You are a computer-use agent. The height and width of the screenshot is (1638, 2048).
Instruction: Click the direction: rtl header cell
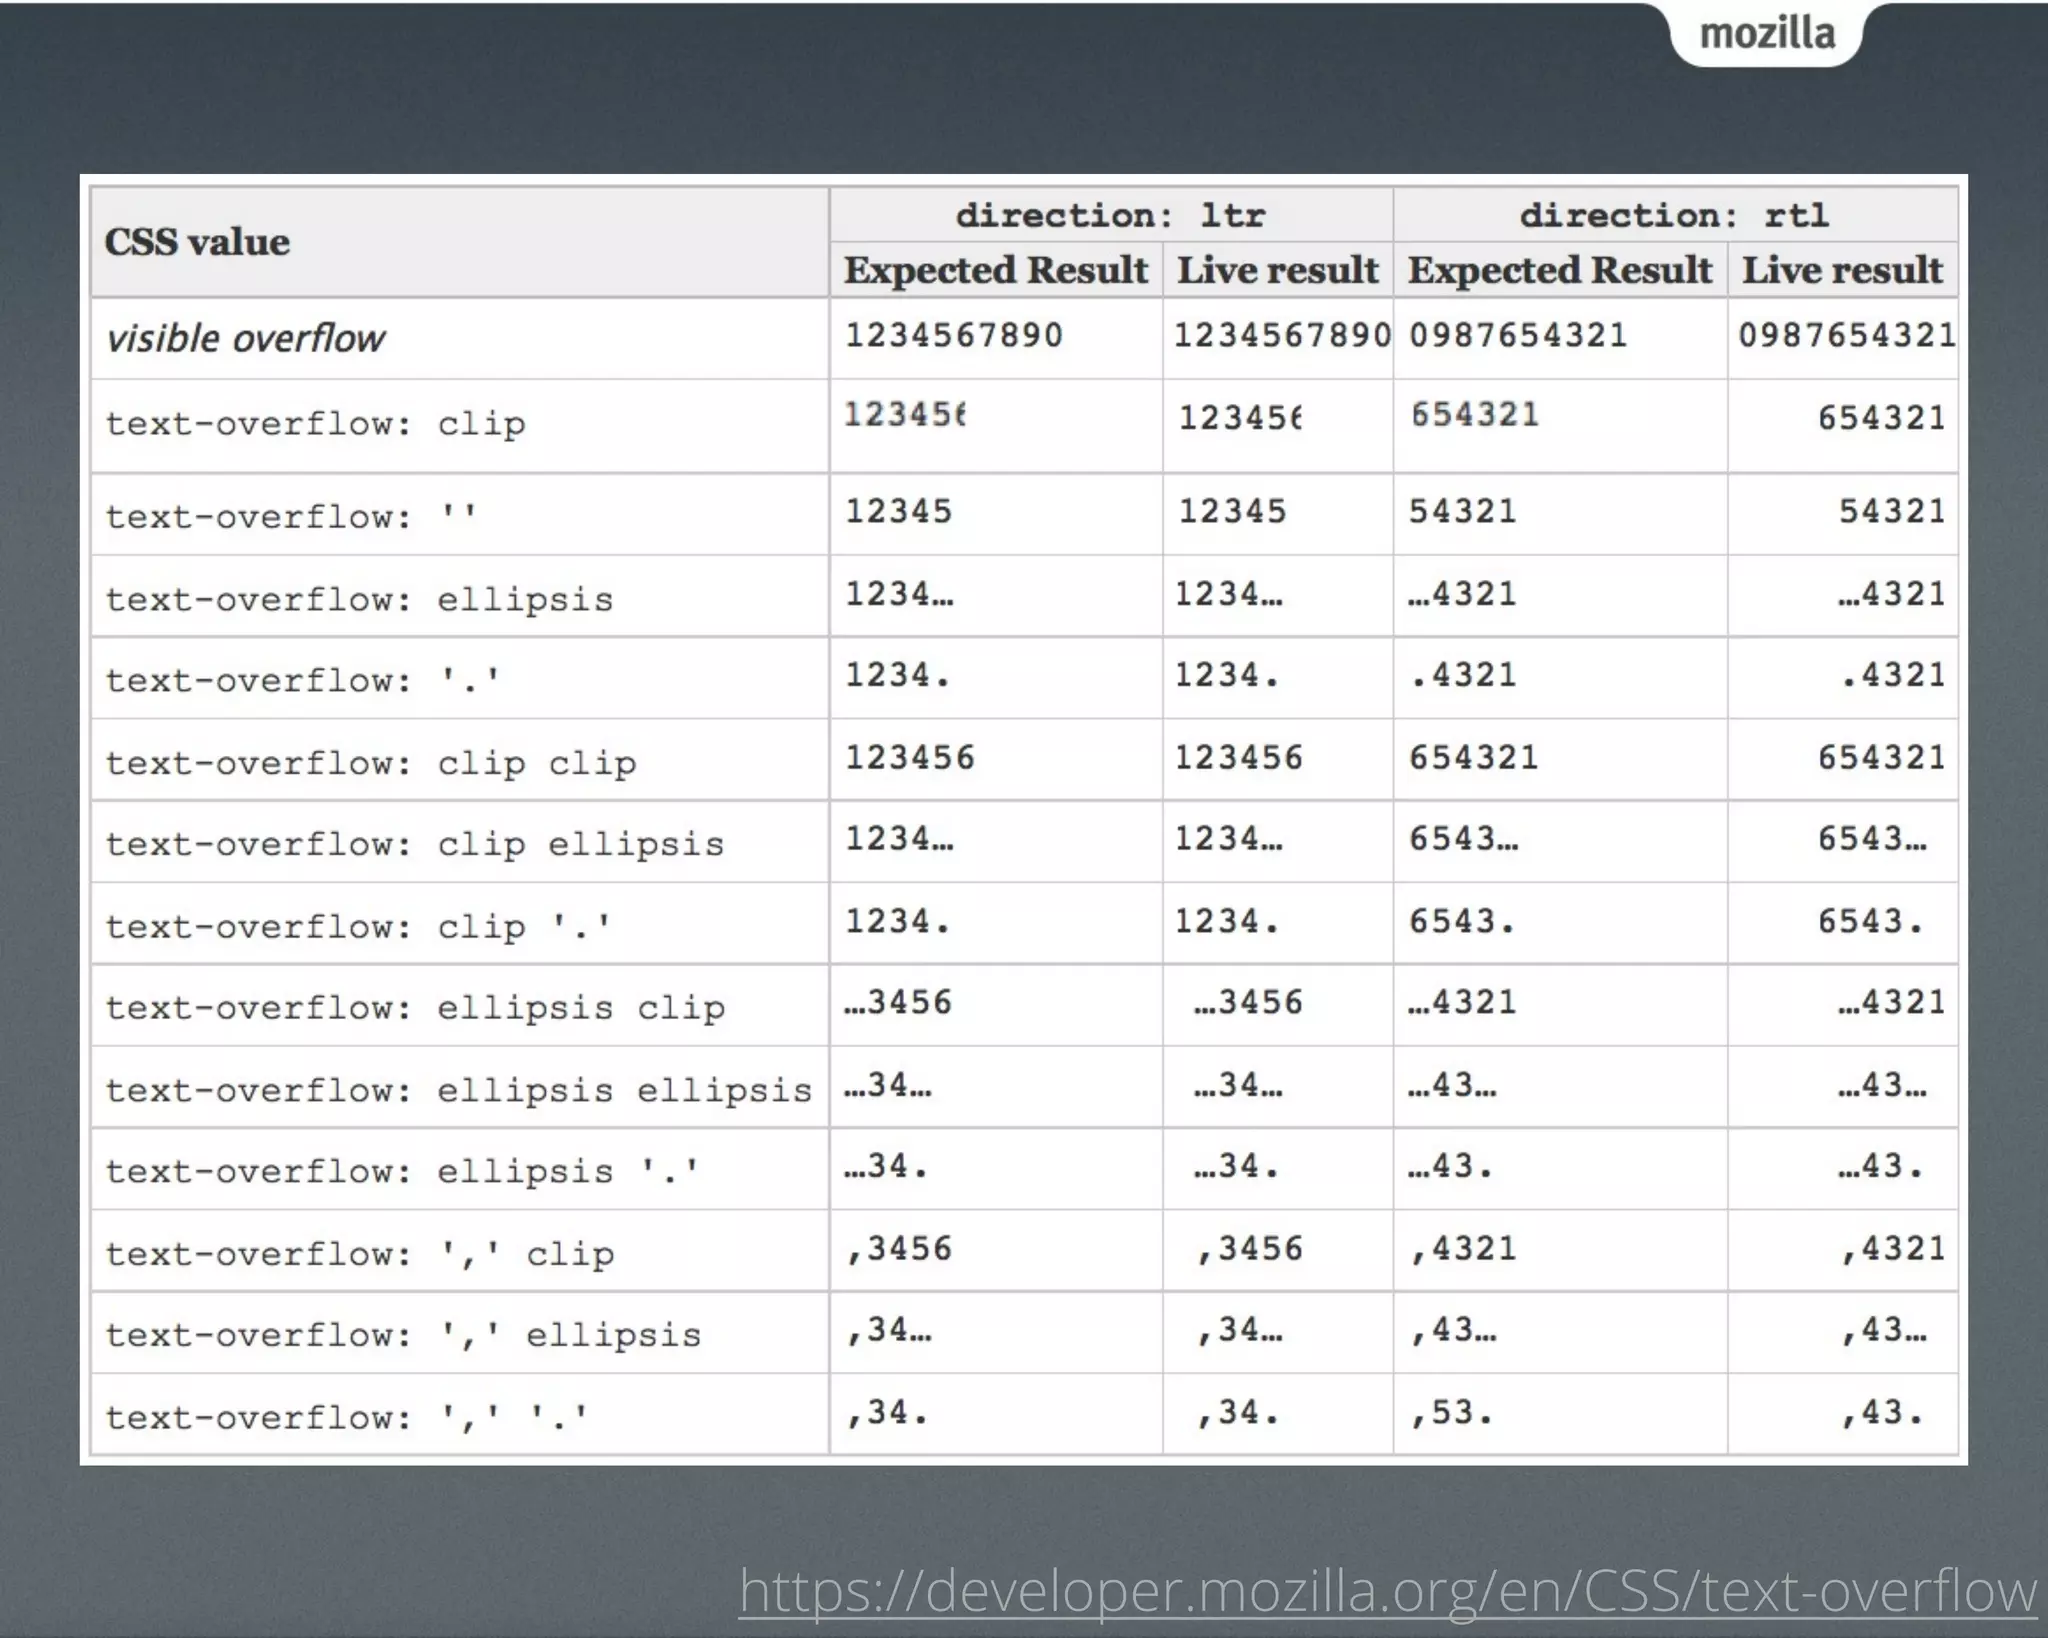[1674, 215]
